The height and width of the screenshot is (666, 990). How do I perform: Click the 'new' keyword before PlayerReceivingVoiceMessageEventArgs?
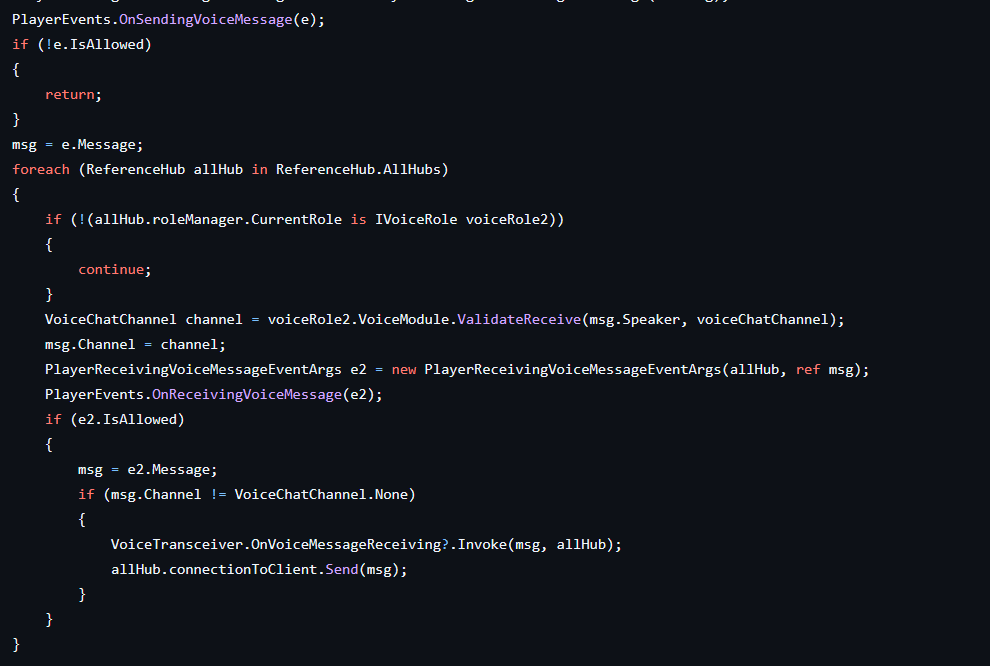[x=404, y=370]
